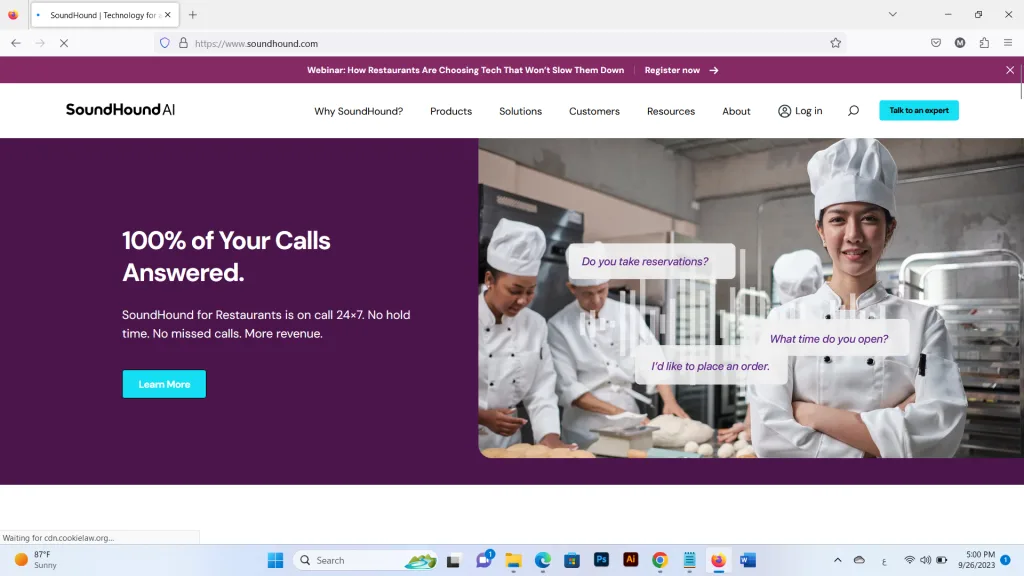Open the Extensions puzzle icon
Viewport: 1024px width, 576px height.
[984, 43]
